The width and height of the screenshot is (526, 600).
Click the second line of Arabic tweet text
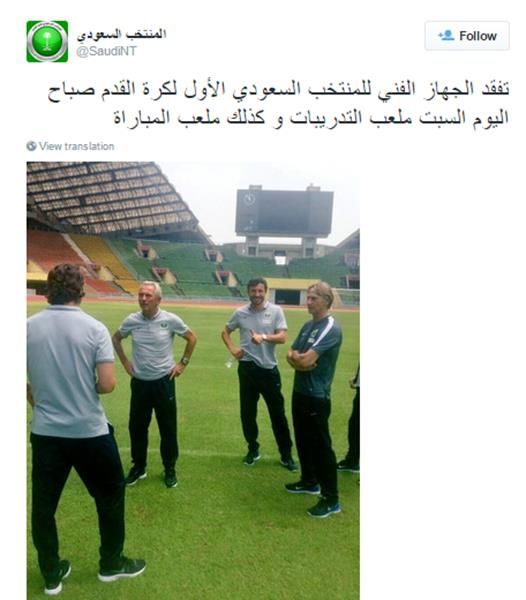(311, 117)
